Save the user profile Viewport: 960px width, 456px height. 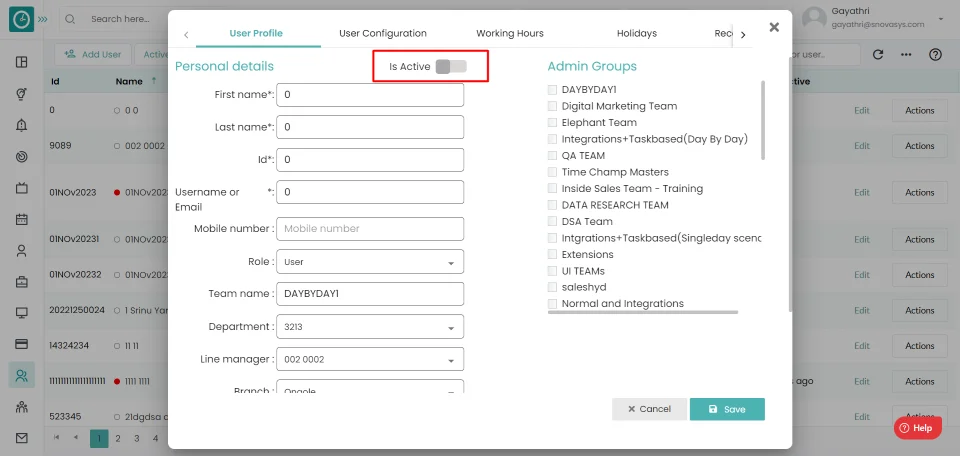tap(727, 409)
